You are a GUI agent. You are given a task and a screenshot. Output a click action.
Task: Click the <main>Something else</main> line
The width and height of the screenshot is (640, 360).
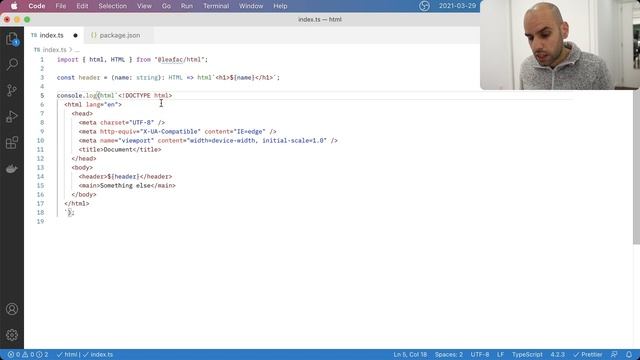coord(127,186)
